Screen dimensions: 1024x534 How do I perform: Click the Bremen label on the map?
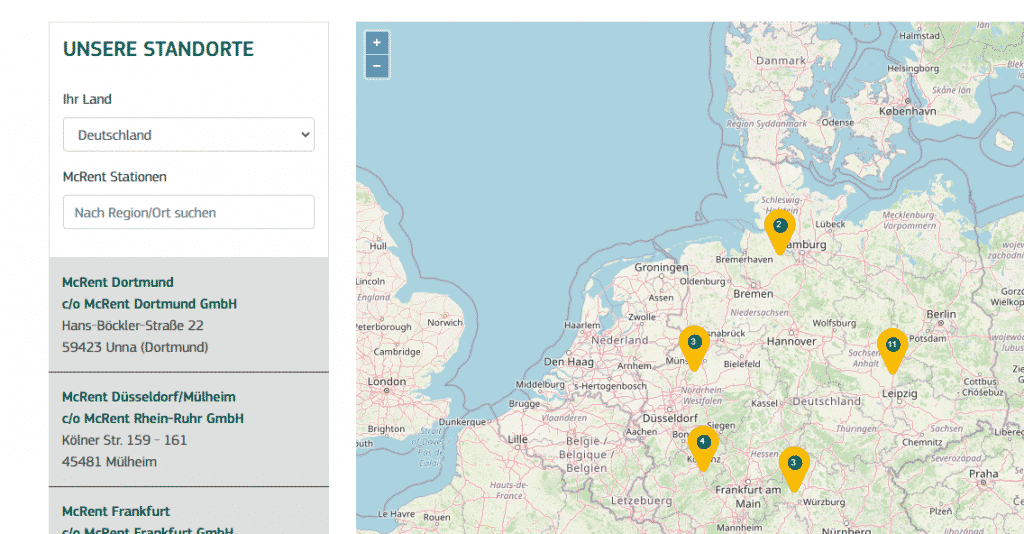coord(753,294)
